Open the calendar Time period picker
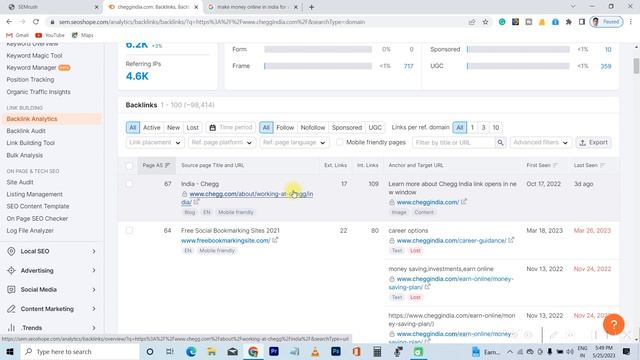 (x=231, y=127)
